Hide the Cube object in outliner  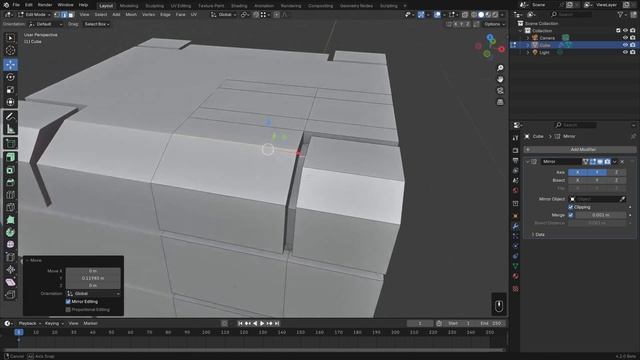[x=625, y=45]
